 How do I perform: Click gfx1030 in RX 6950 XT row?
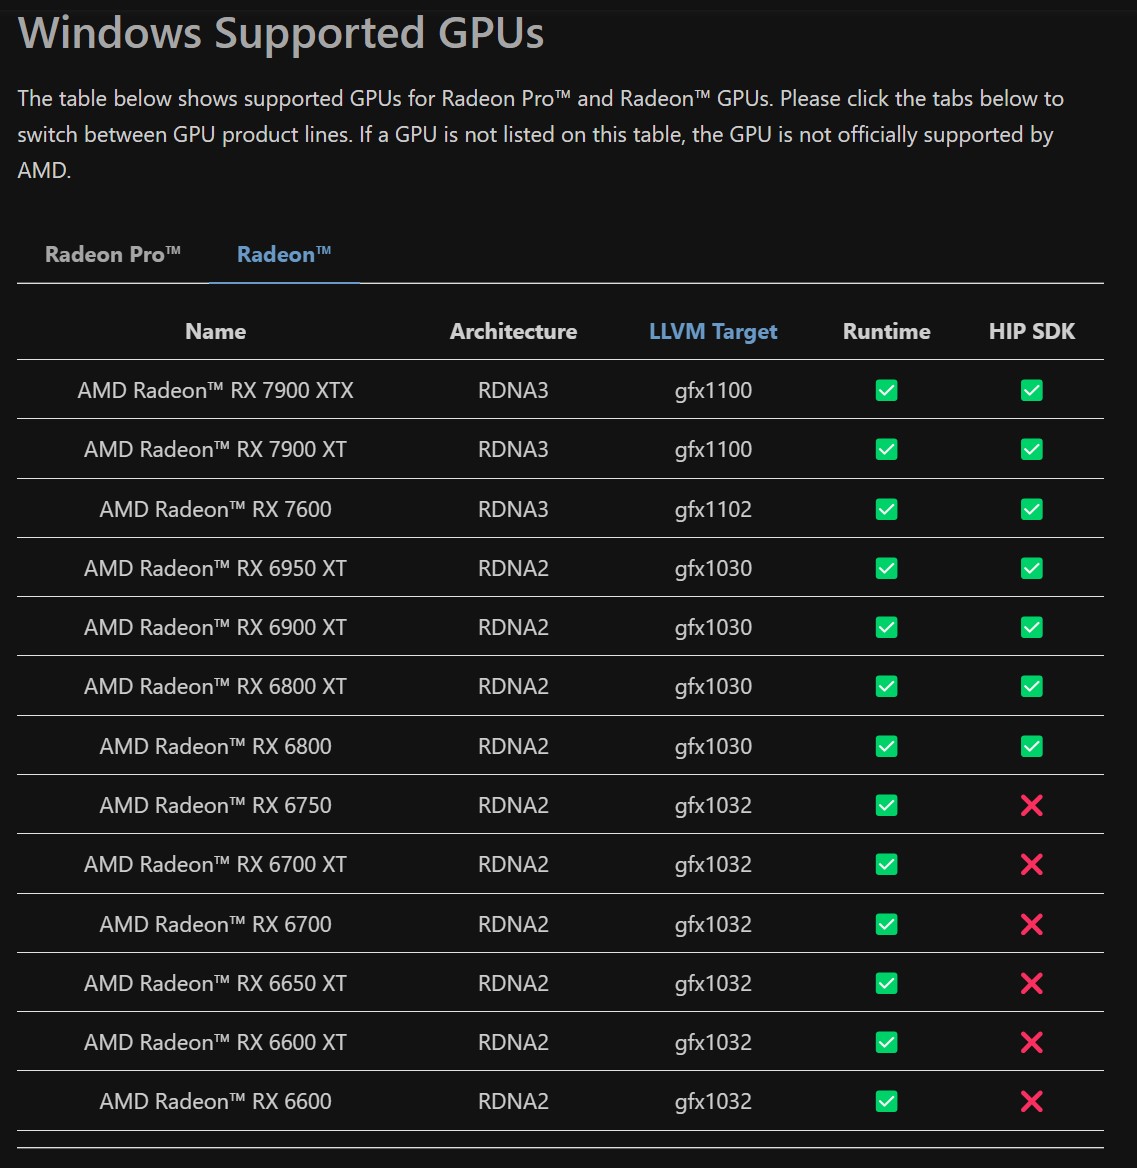click(x=713, y=568)
